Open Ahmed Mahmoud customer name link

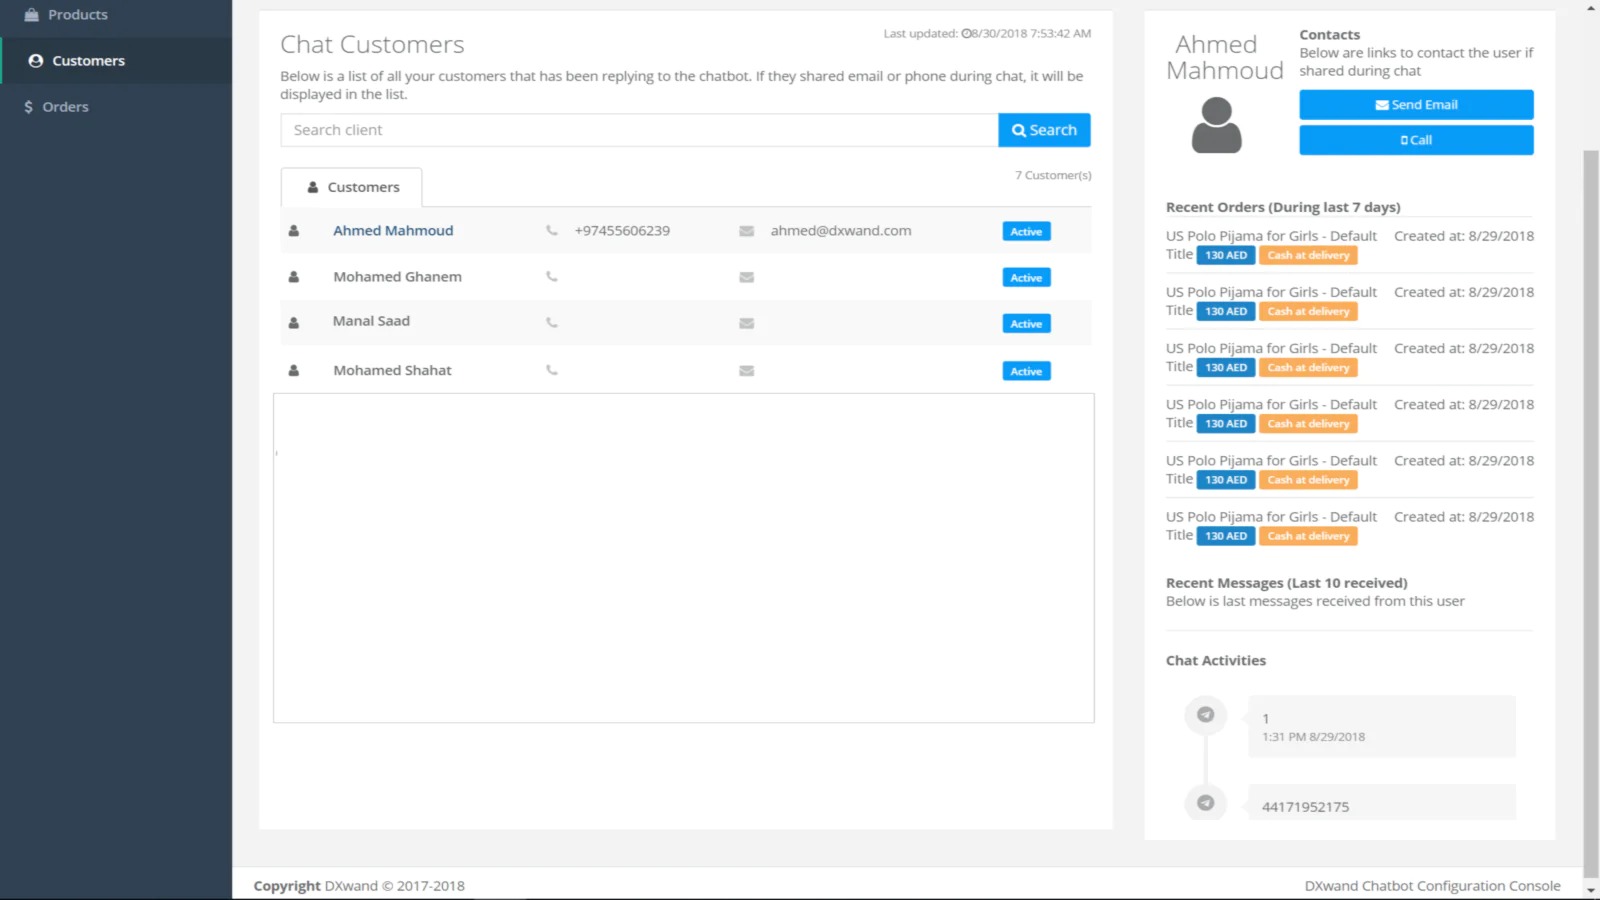pos(393,231)
